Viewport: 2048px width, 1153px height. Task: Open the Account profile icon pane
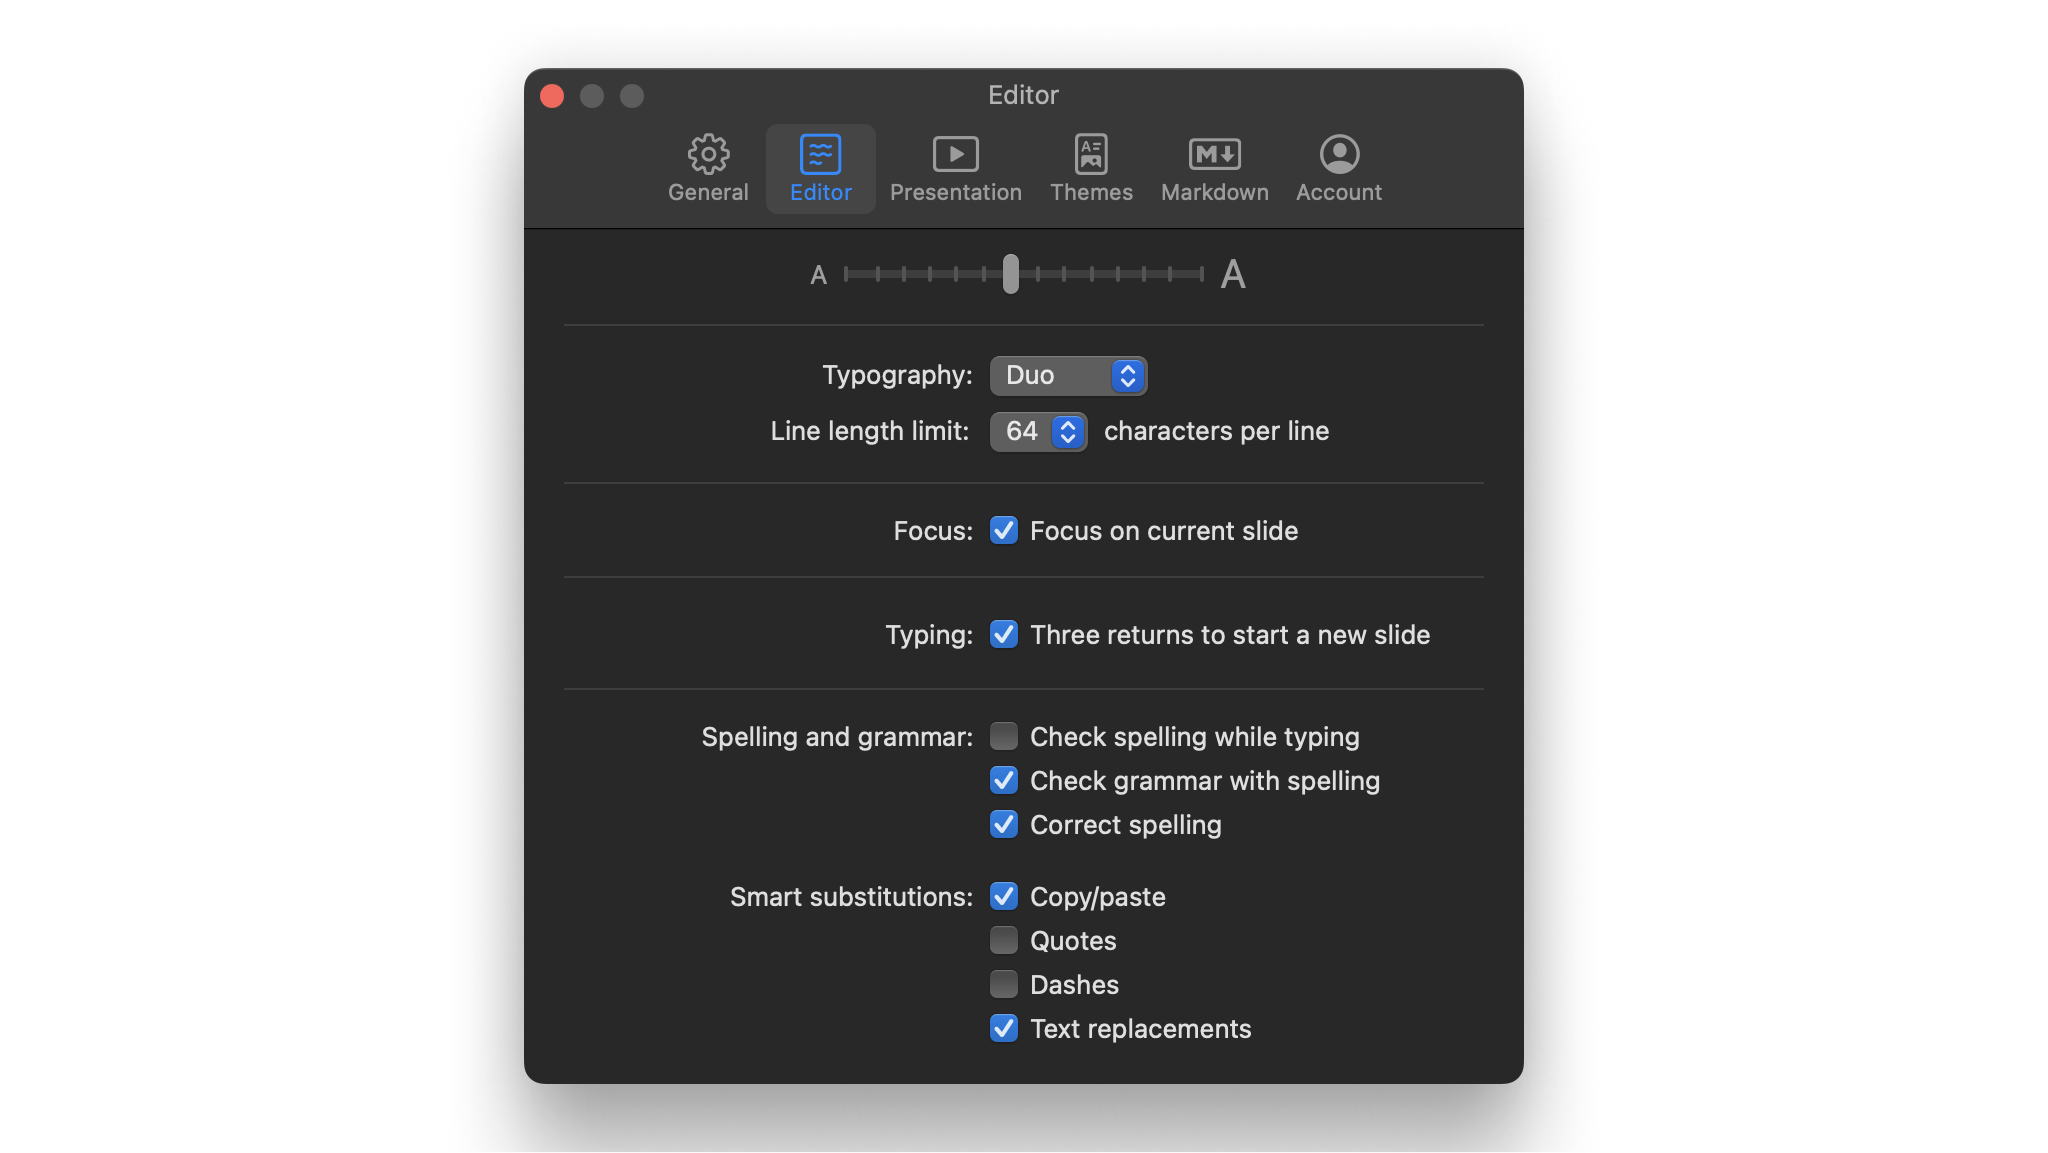point(1339,154)
